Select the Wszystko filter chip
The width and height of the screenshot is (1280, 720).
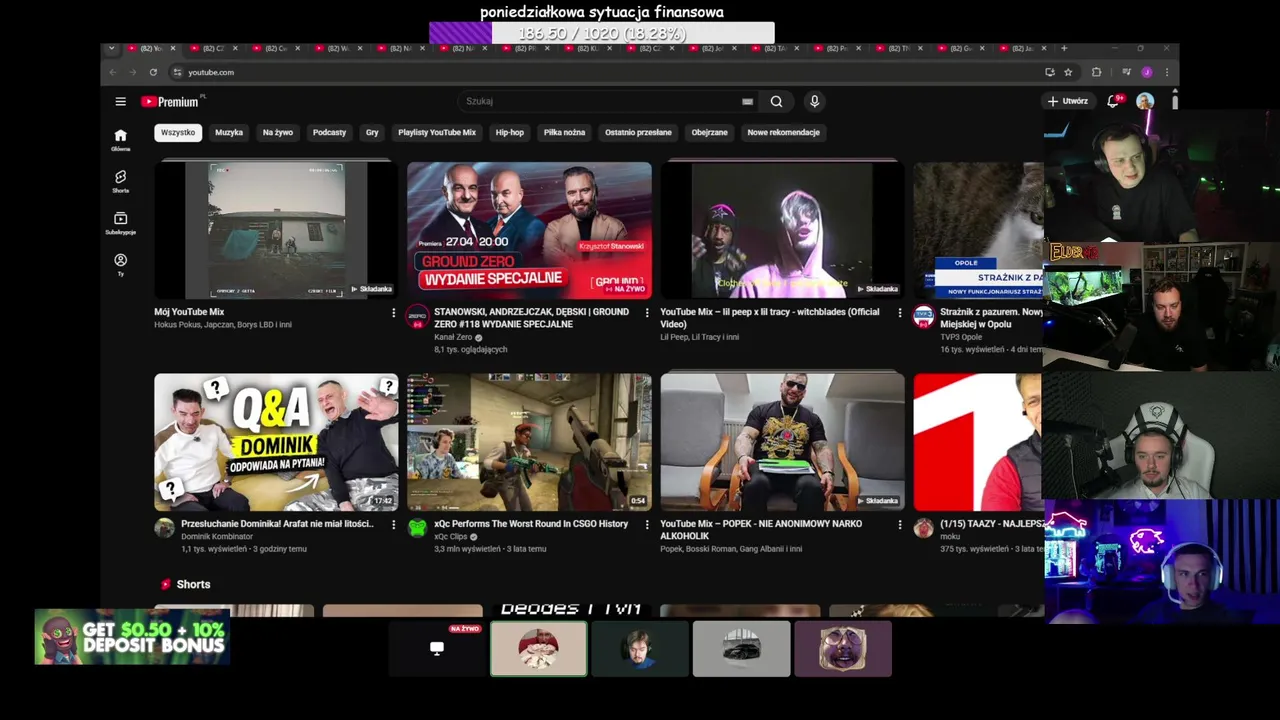coord(178,132)
